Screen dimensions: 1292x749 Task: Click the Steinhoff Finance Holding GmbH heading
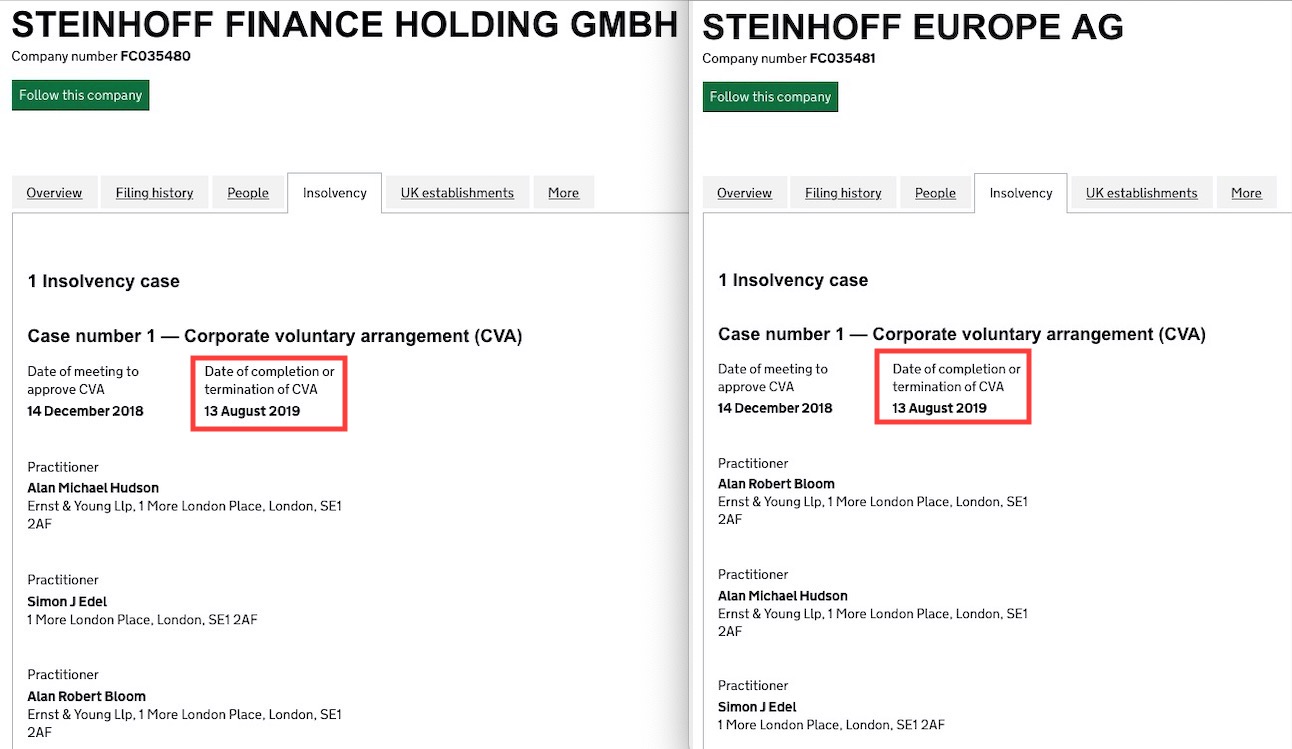pos(343,24)
